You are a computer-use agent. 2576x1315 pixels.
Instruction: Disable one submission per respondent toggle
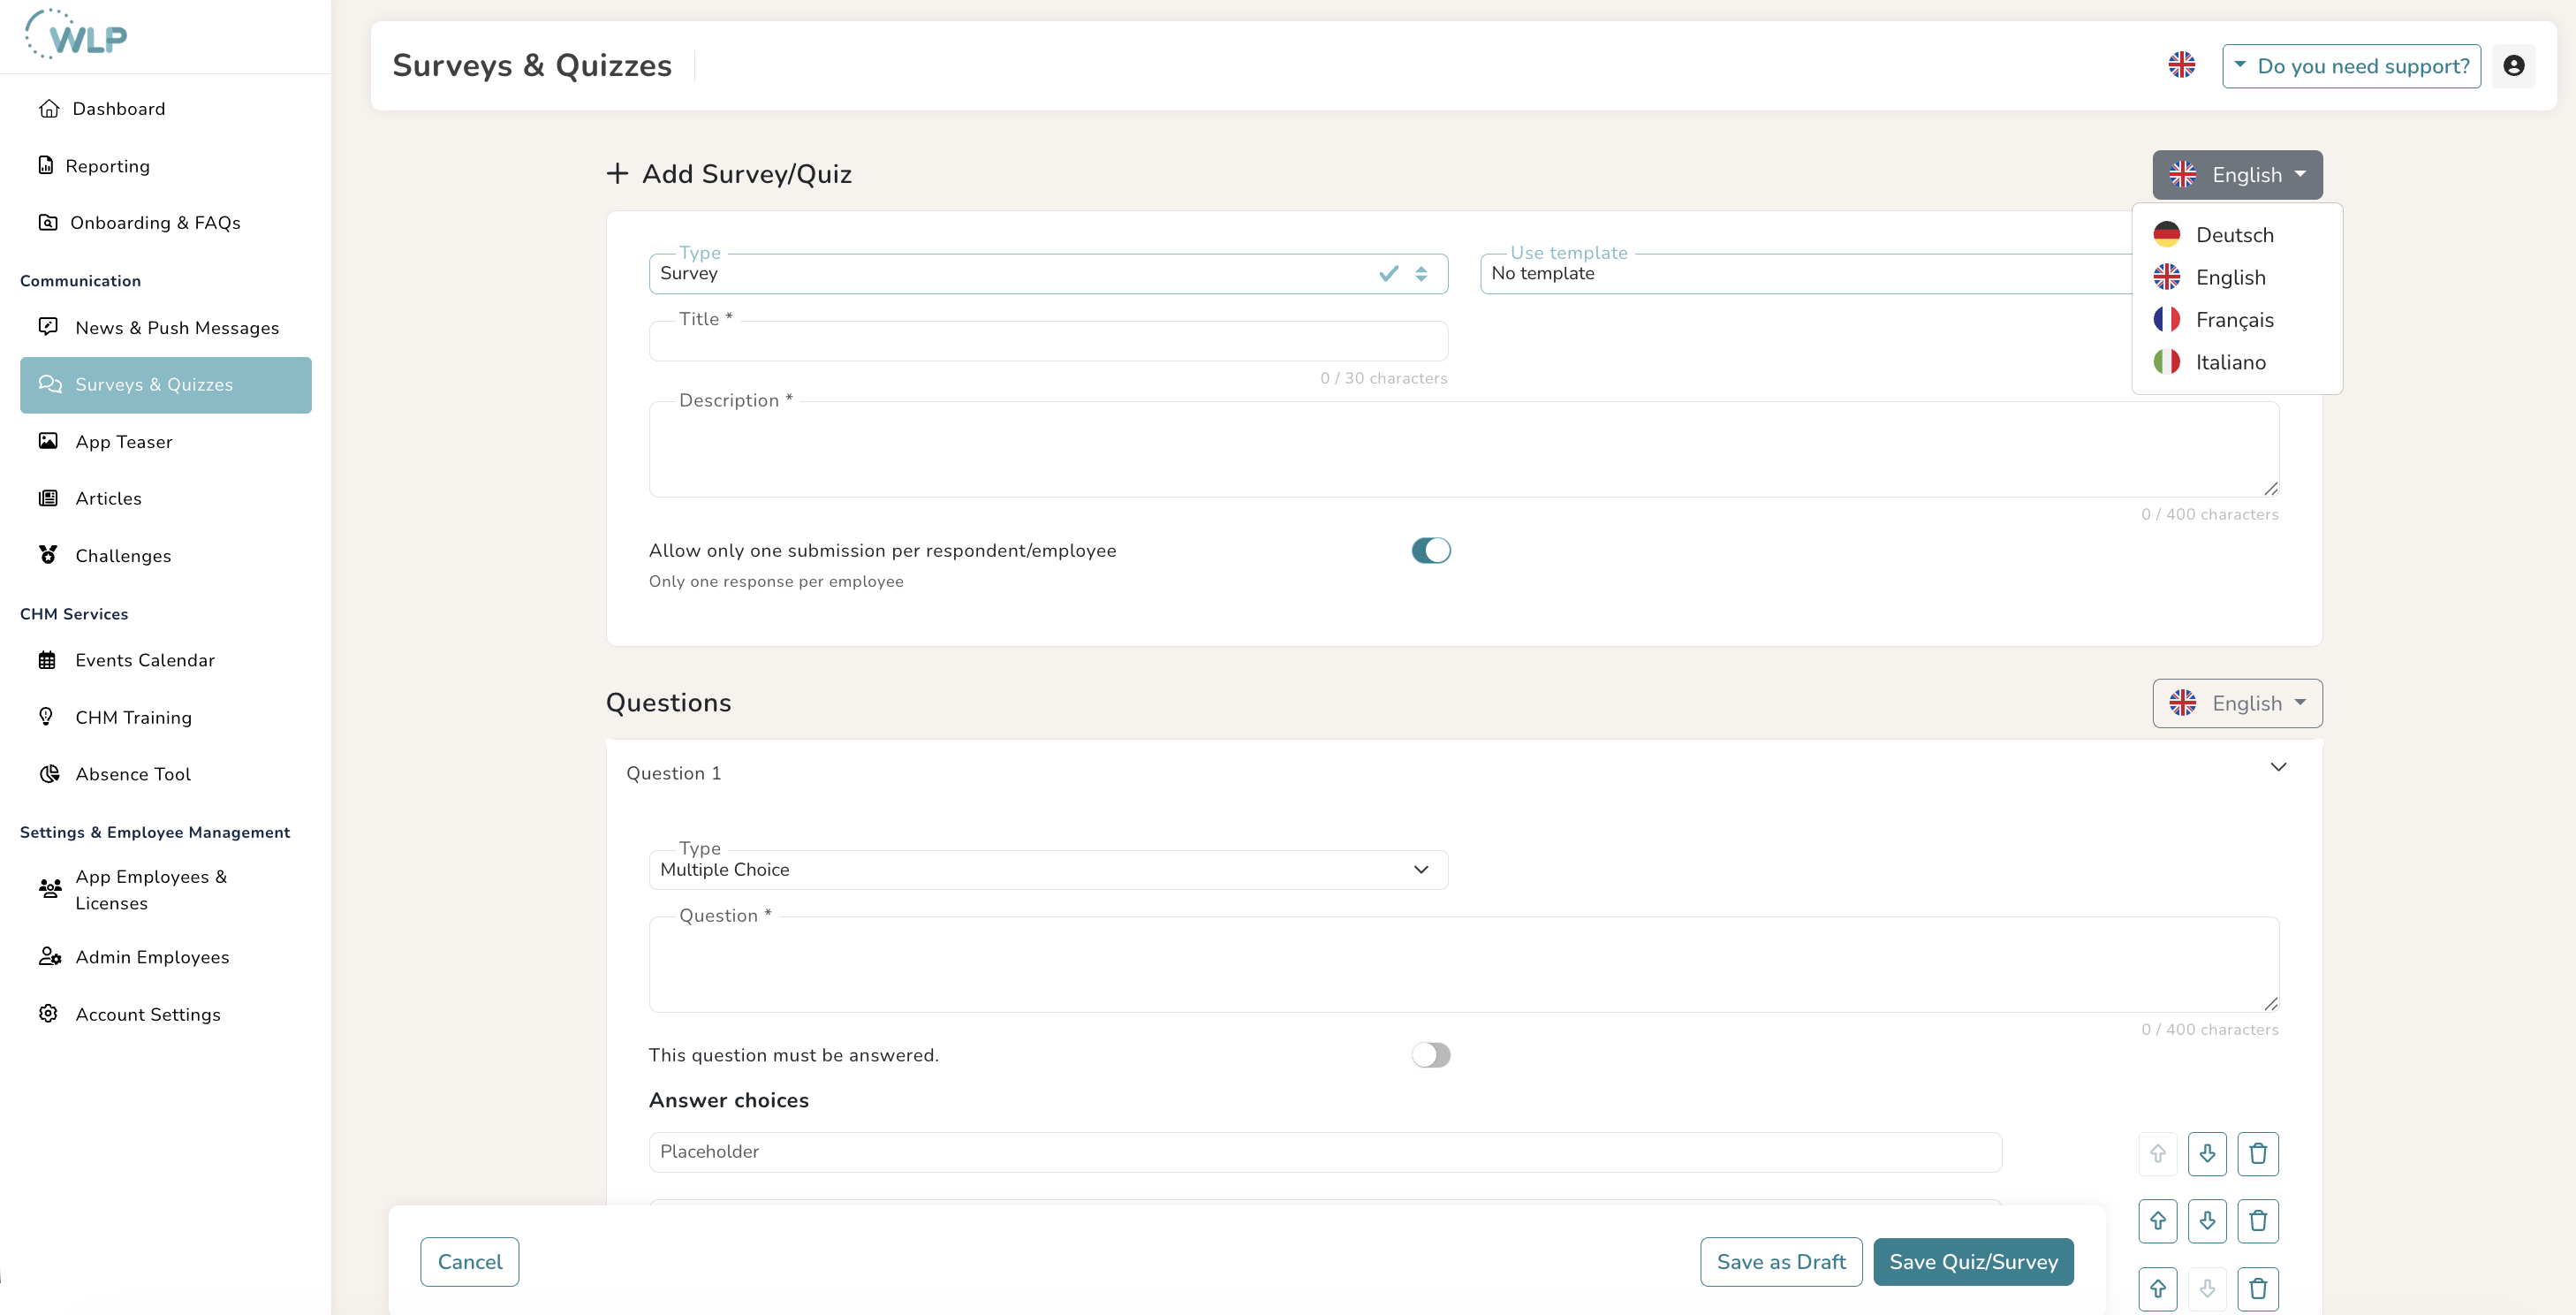pyautogui.click(x=1430, y=551)
